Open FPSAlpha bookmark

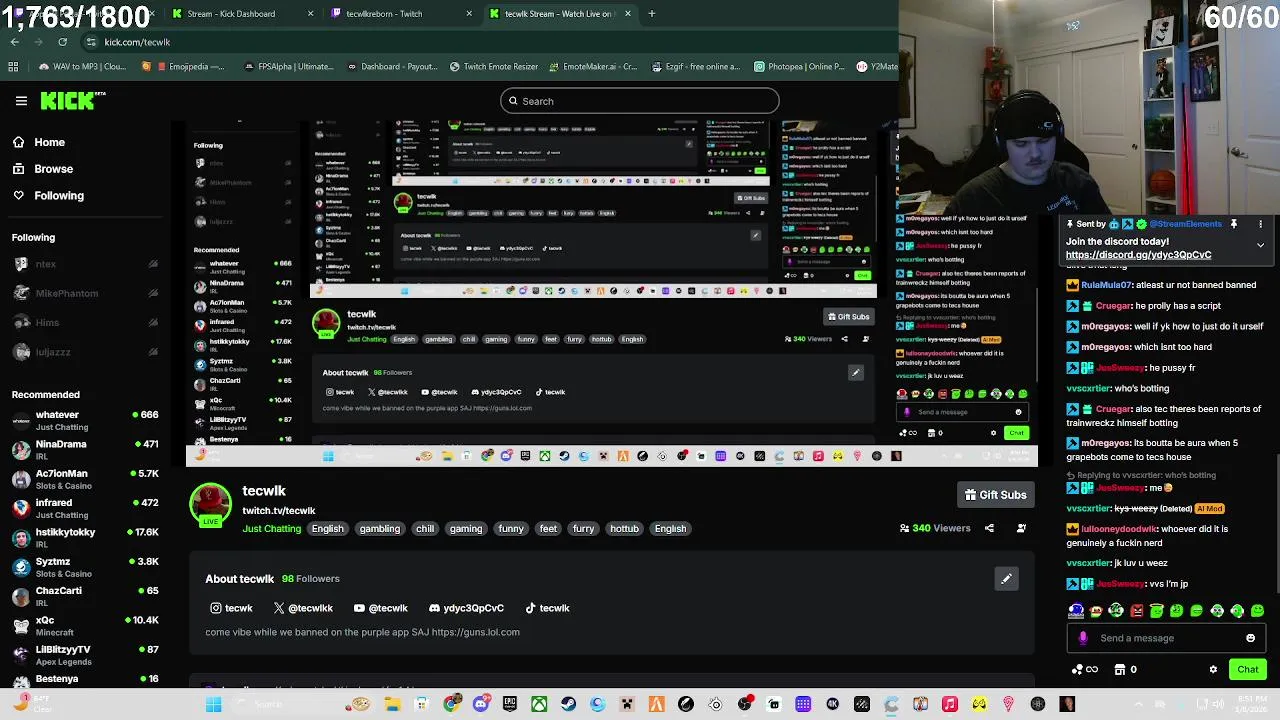tap(288, 67)
